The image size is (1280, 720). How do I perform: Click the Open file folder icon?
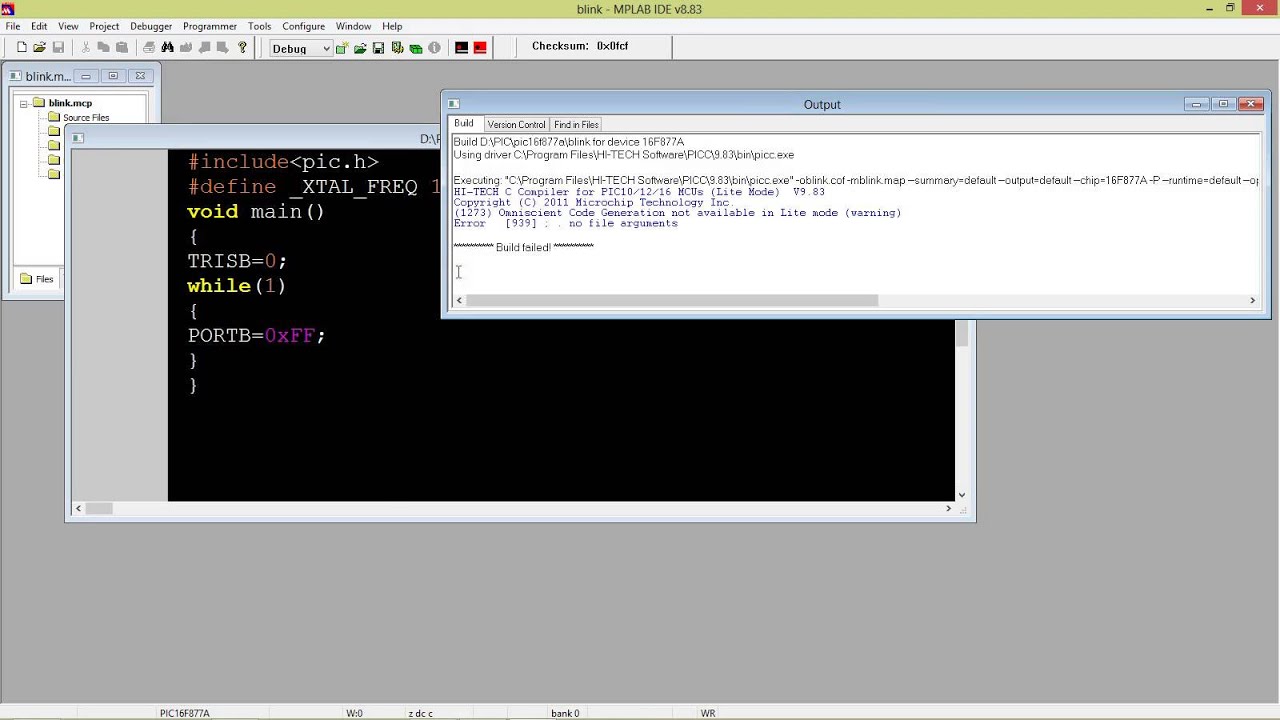[39, 47]
